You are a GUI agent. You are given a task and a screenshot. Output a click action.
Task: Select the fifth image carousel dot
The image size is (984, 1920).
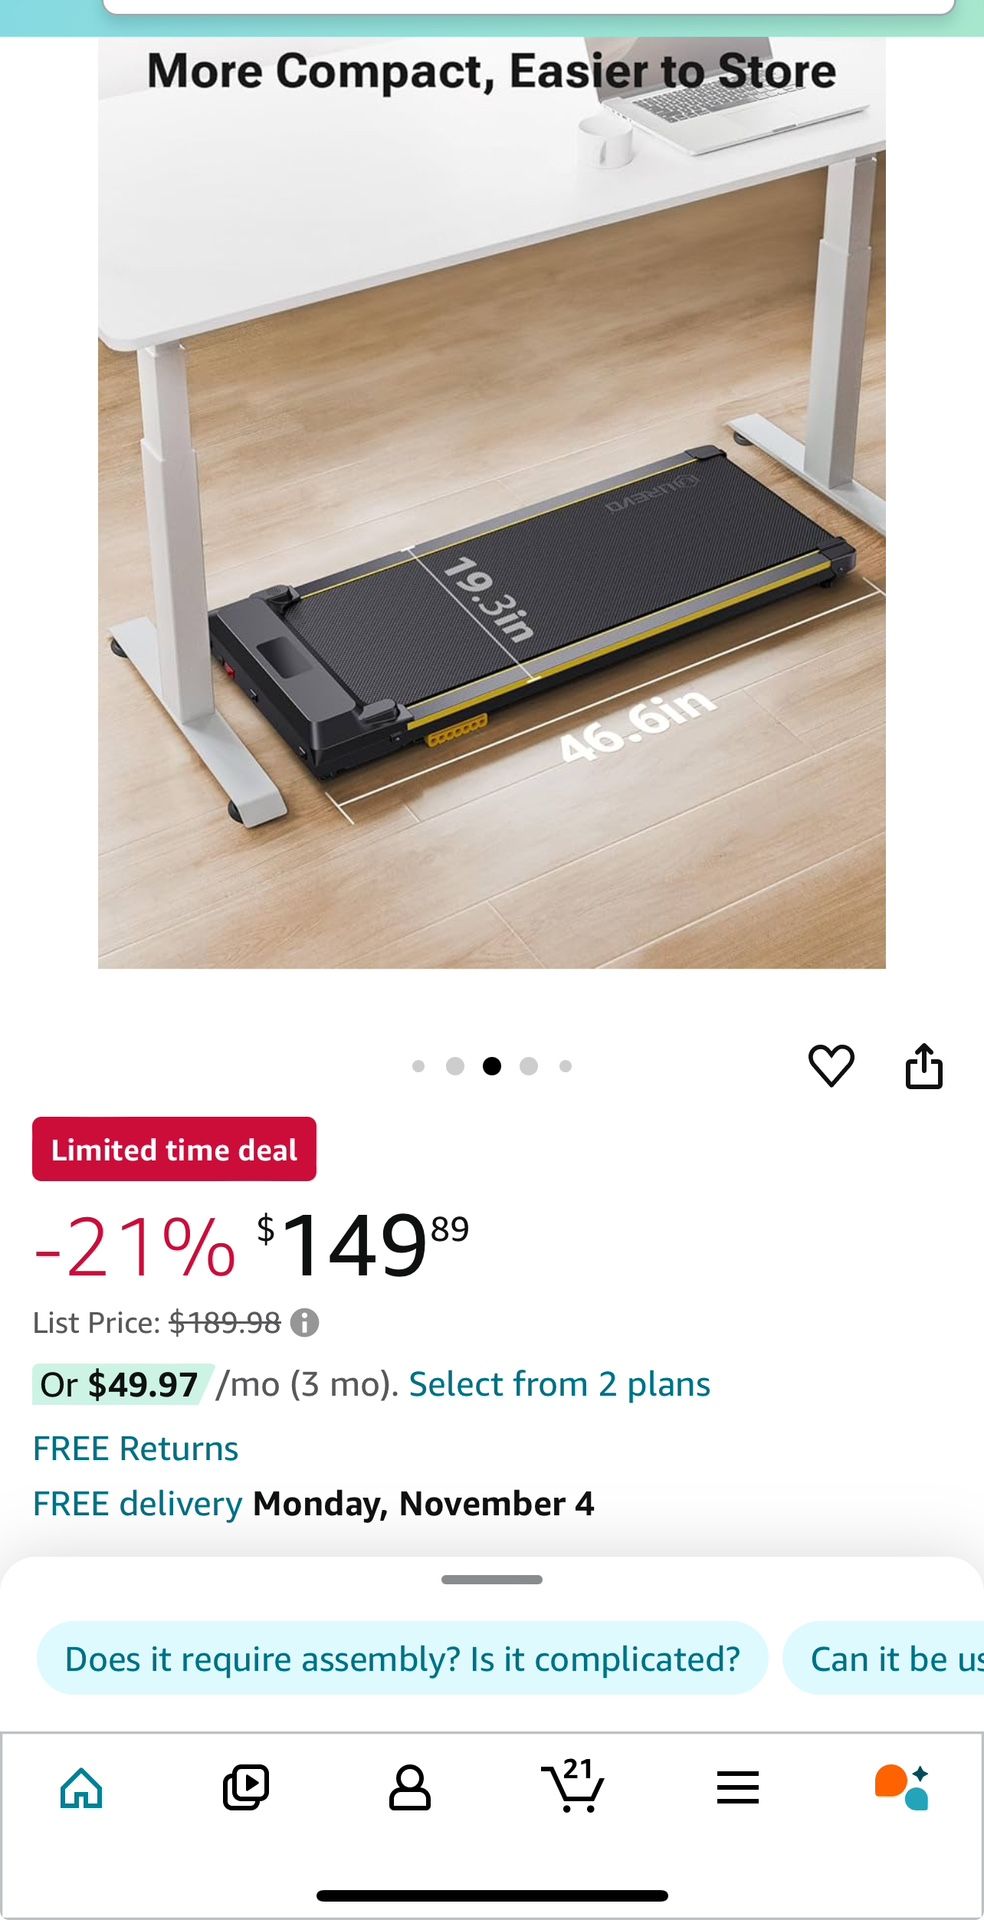coord(566,1066)
